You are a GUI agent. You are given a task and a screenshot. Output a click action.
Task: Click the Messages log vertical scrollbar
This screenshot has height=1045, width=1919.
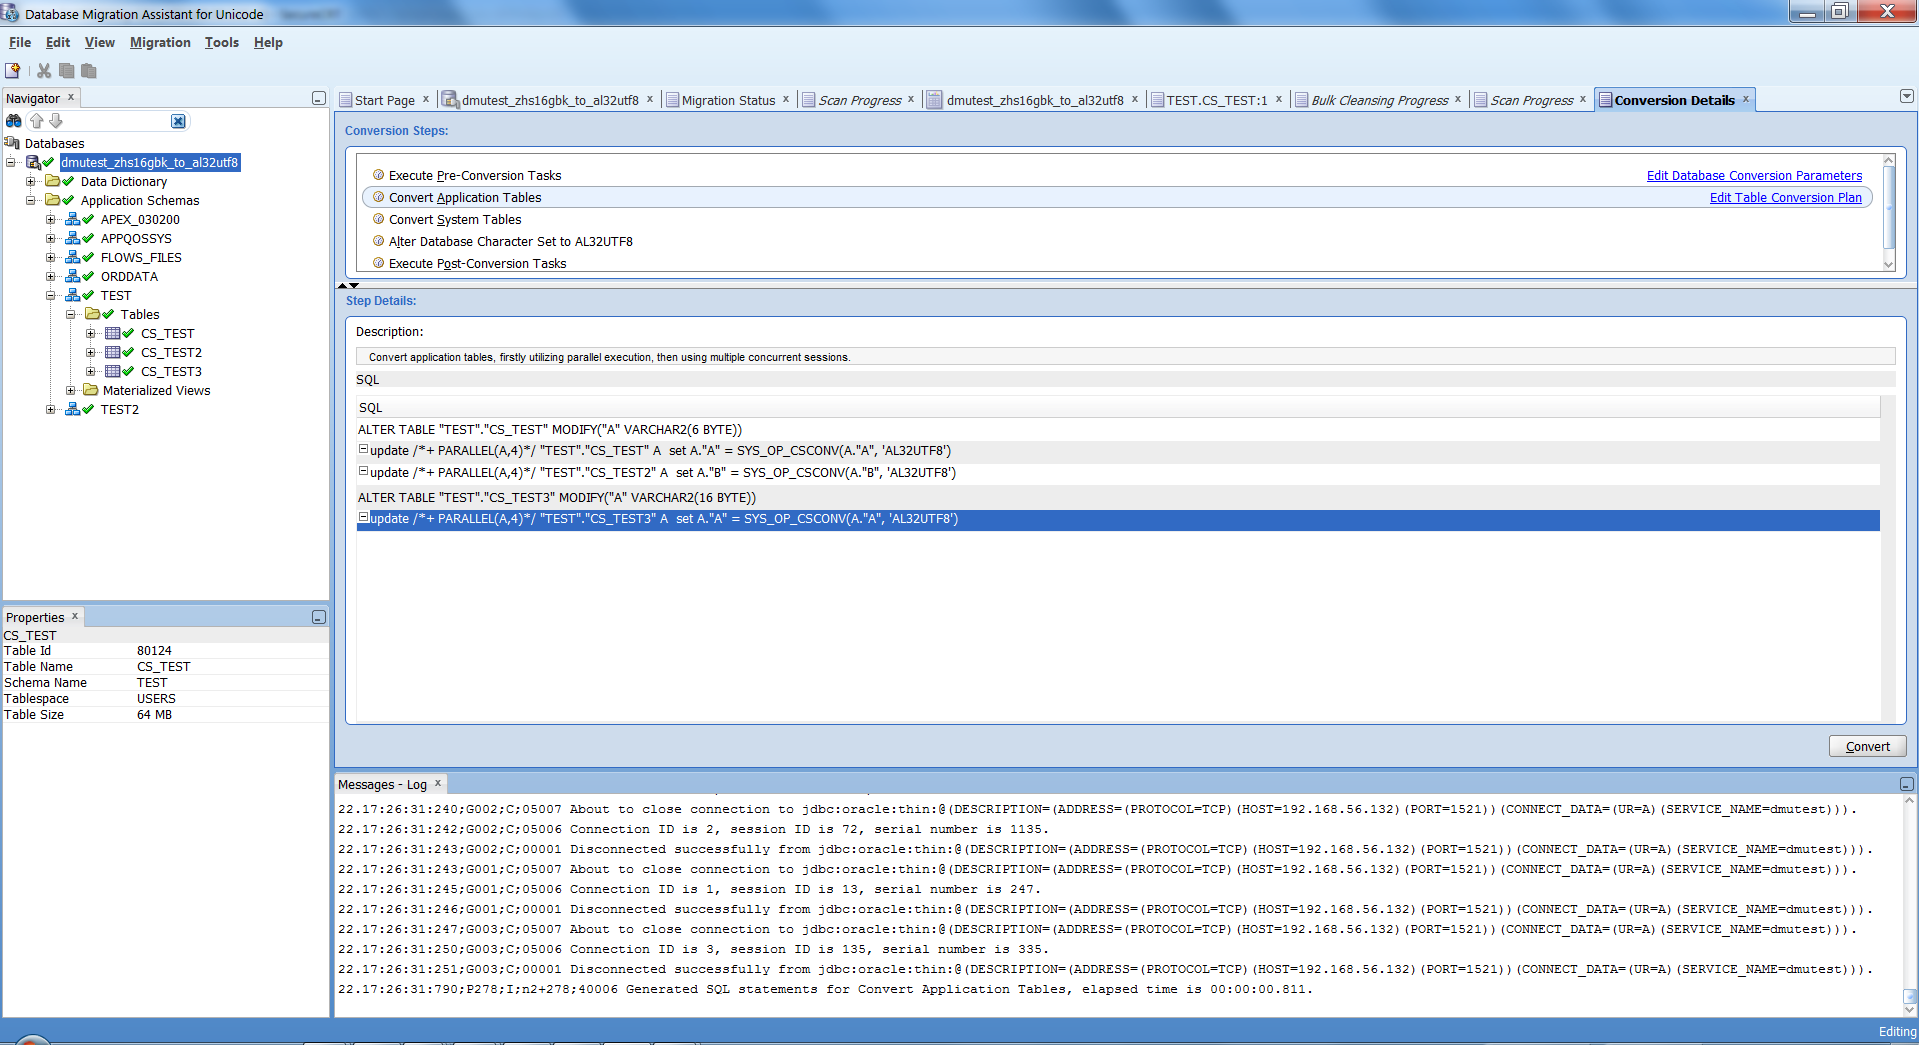tap(1909, 905)
